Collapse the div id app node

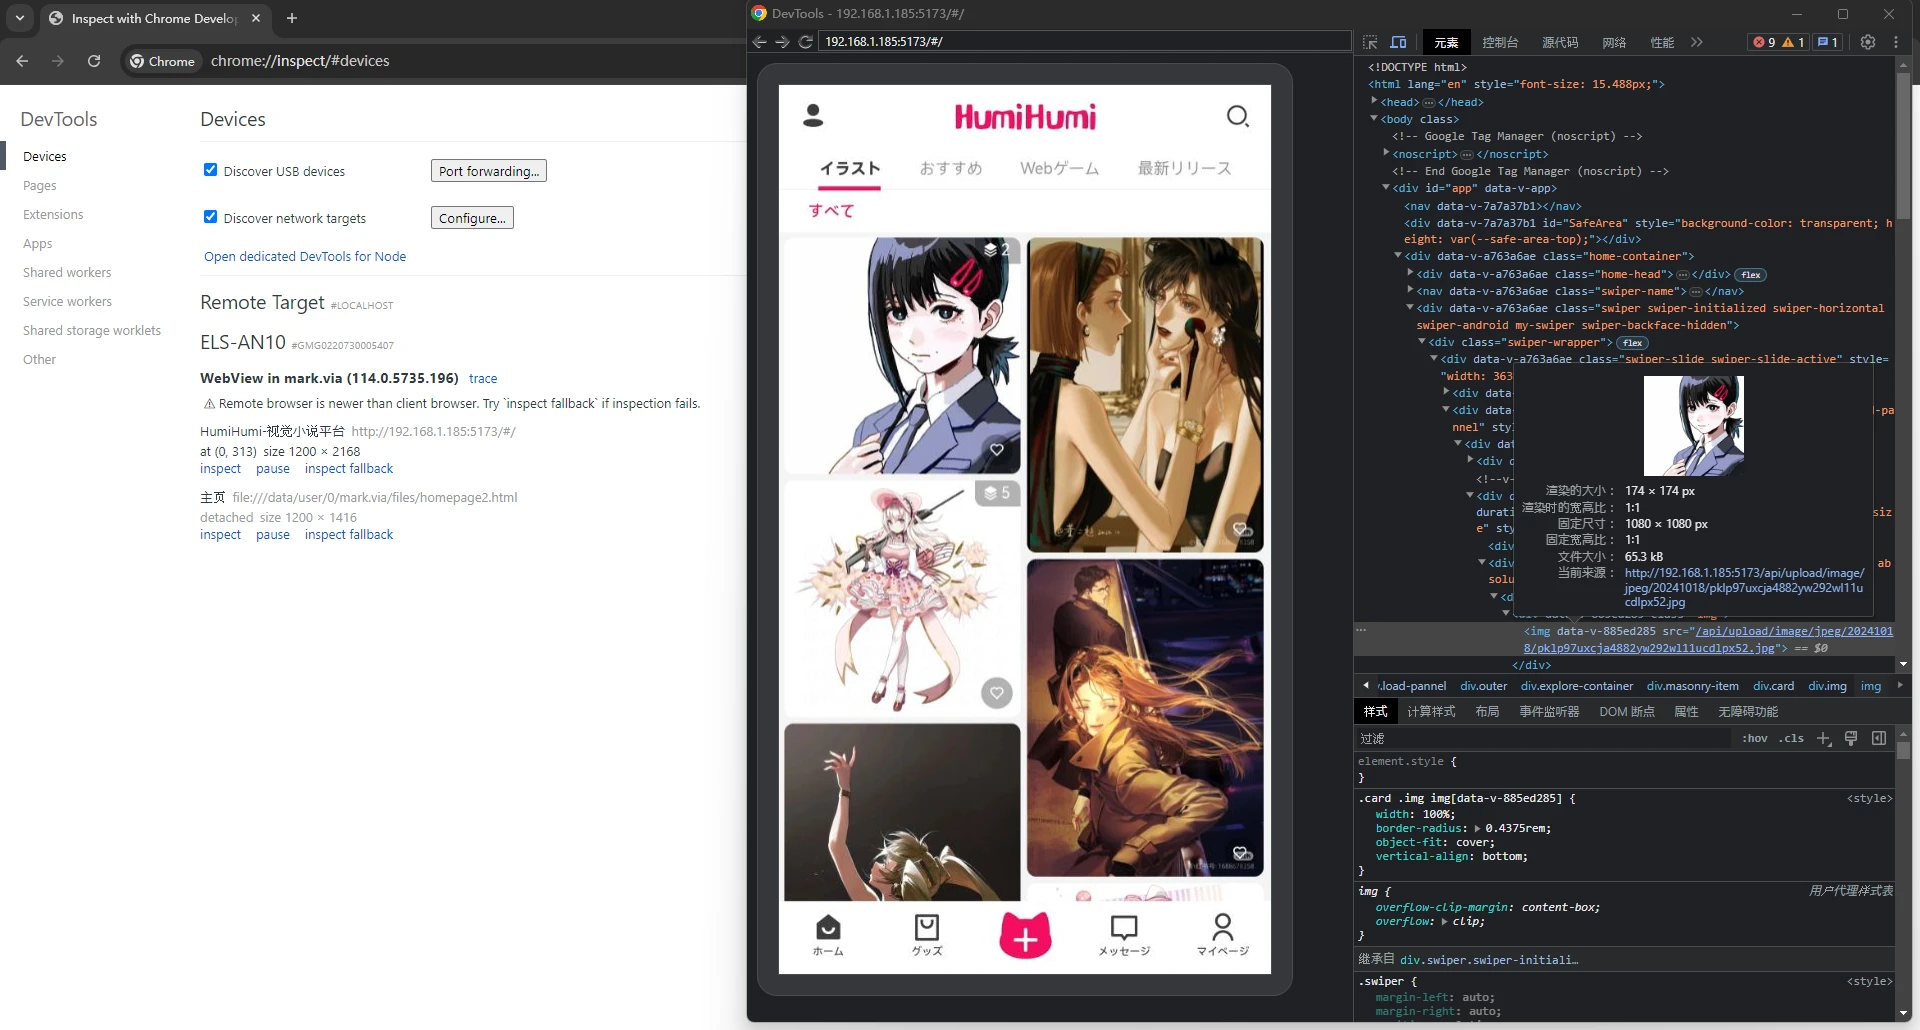(1386, 188)
